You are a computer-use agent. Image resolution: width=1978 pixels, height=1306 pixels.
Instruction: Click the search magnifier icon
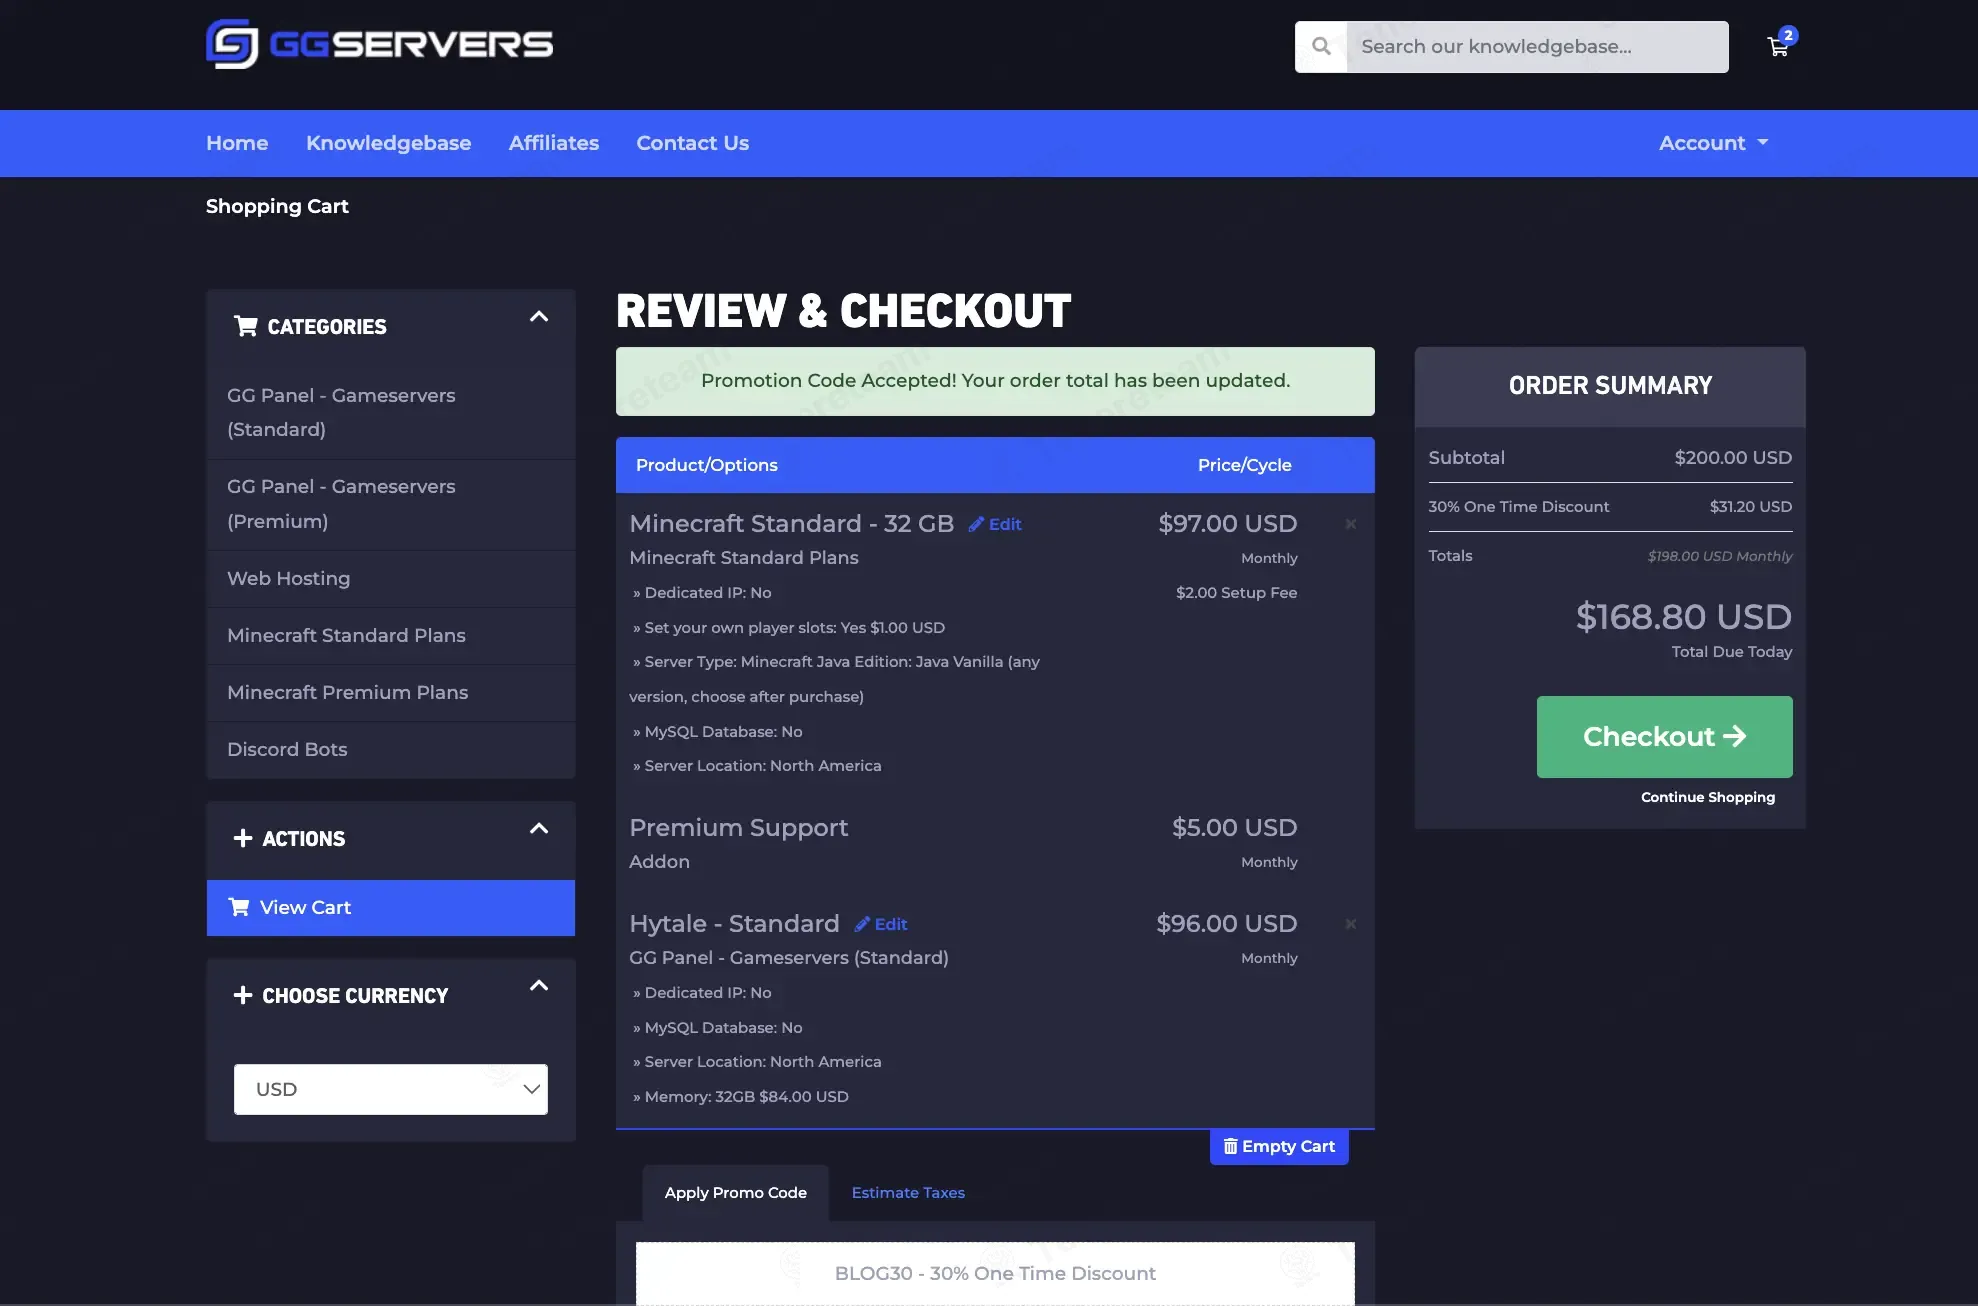pyautogui.click(x=1321, y=47)
